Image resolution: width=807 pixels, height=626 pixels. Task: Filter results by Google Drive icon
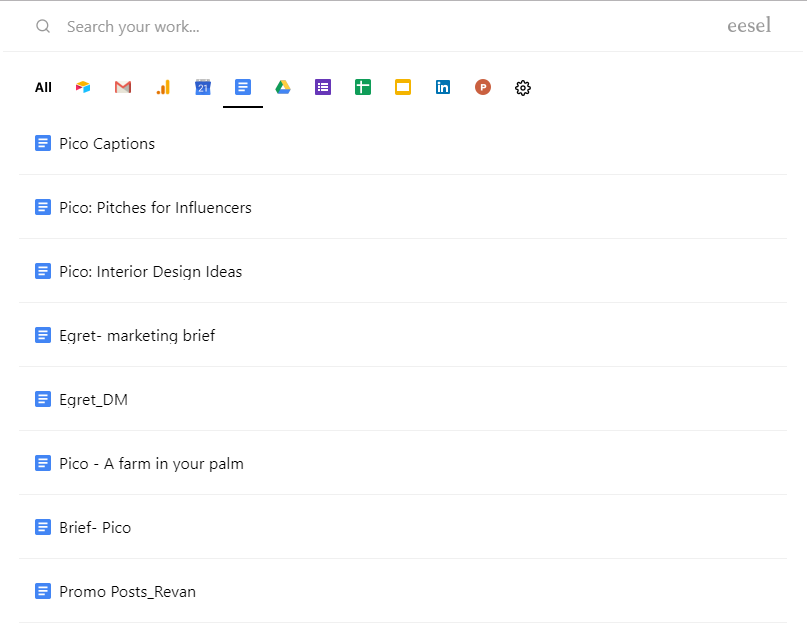[x=283, y=88]
